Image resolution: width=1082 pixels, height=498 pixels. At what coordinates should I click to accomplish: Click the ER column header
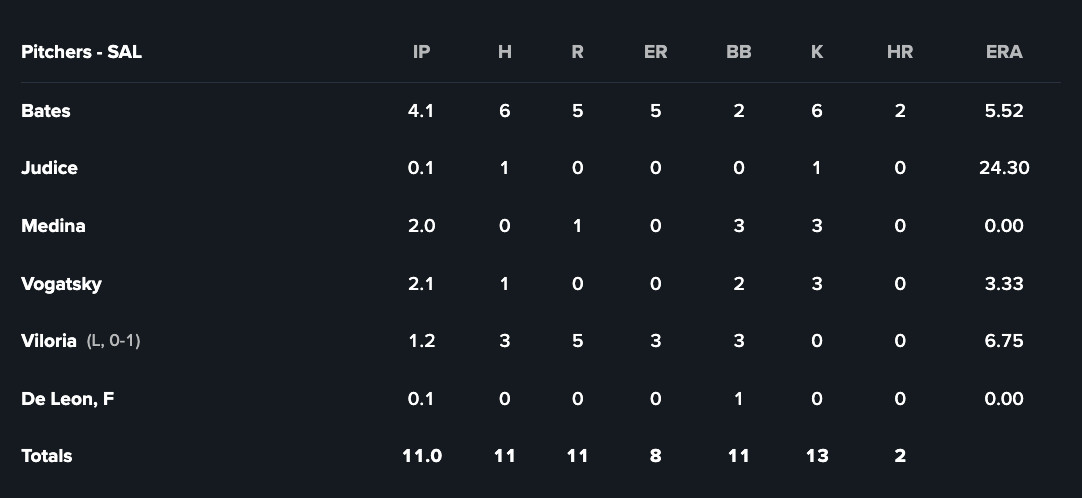point(655,52)
